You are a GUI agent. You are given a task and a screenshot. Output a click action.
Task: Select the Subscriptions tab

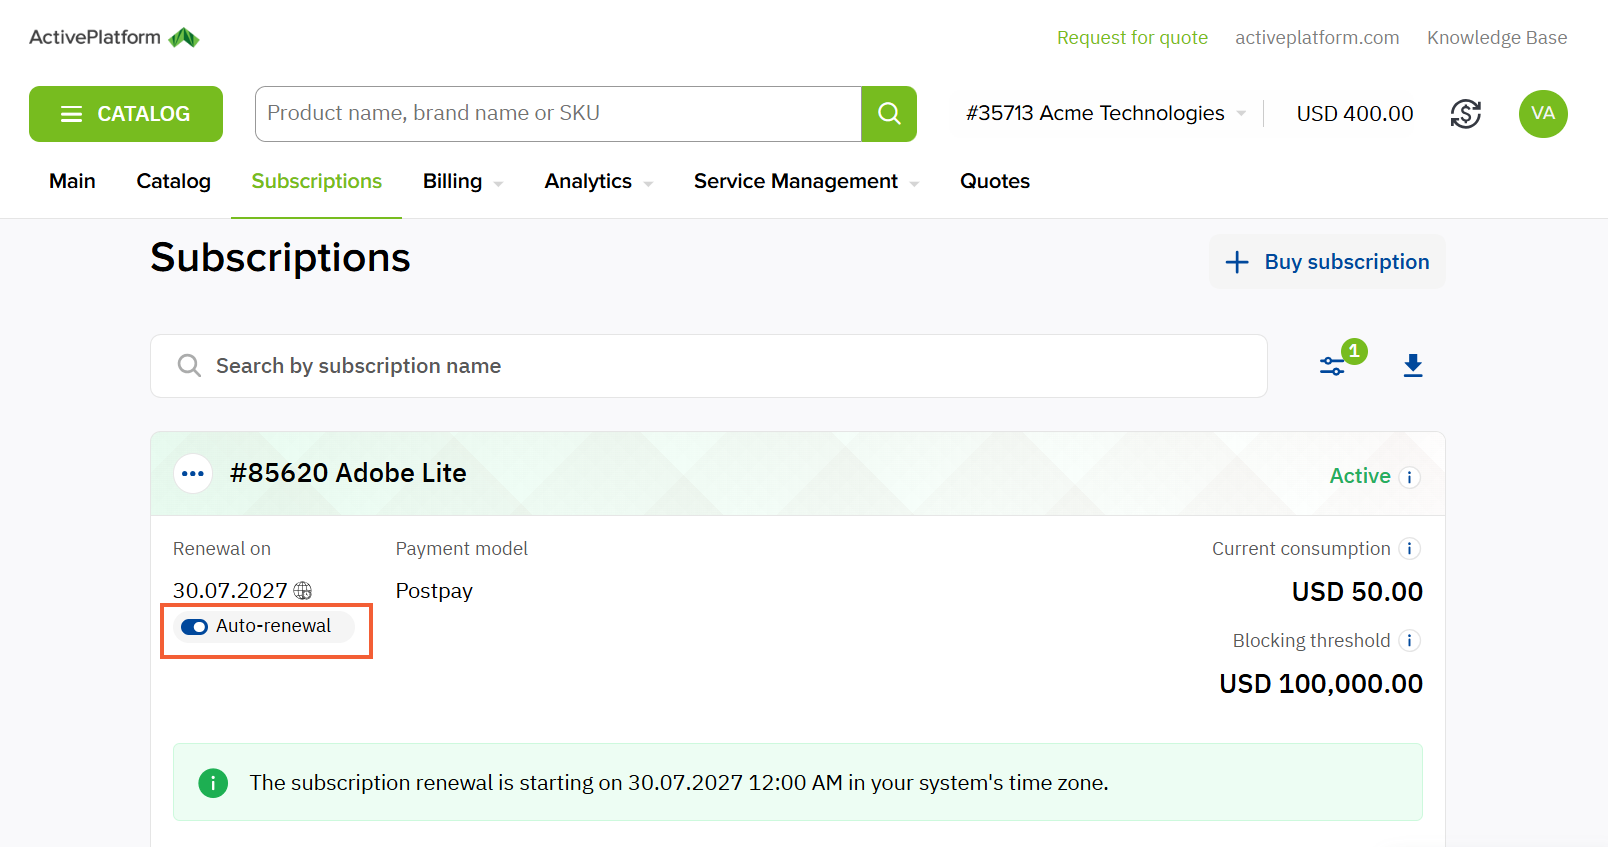317,181
